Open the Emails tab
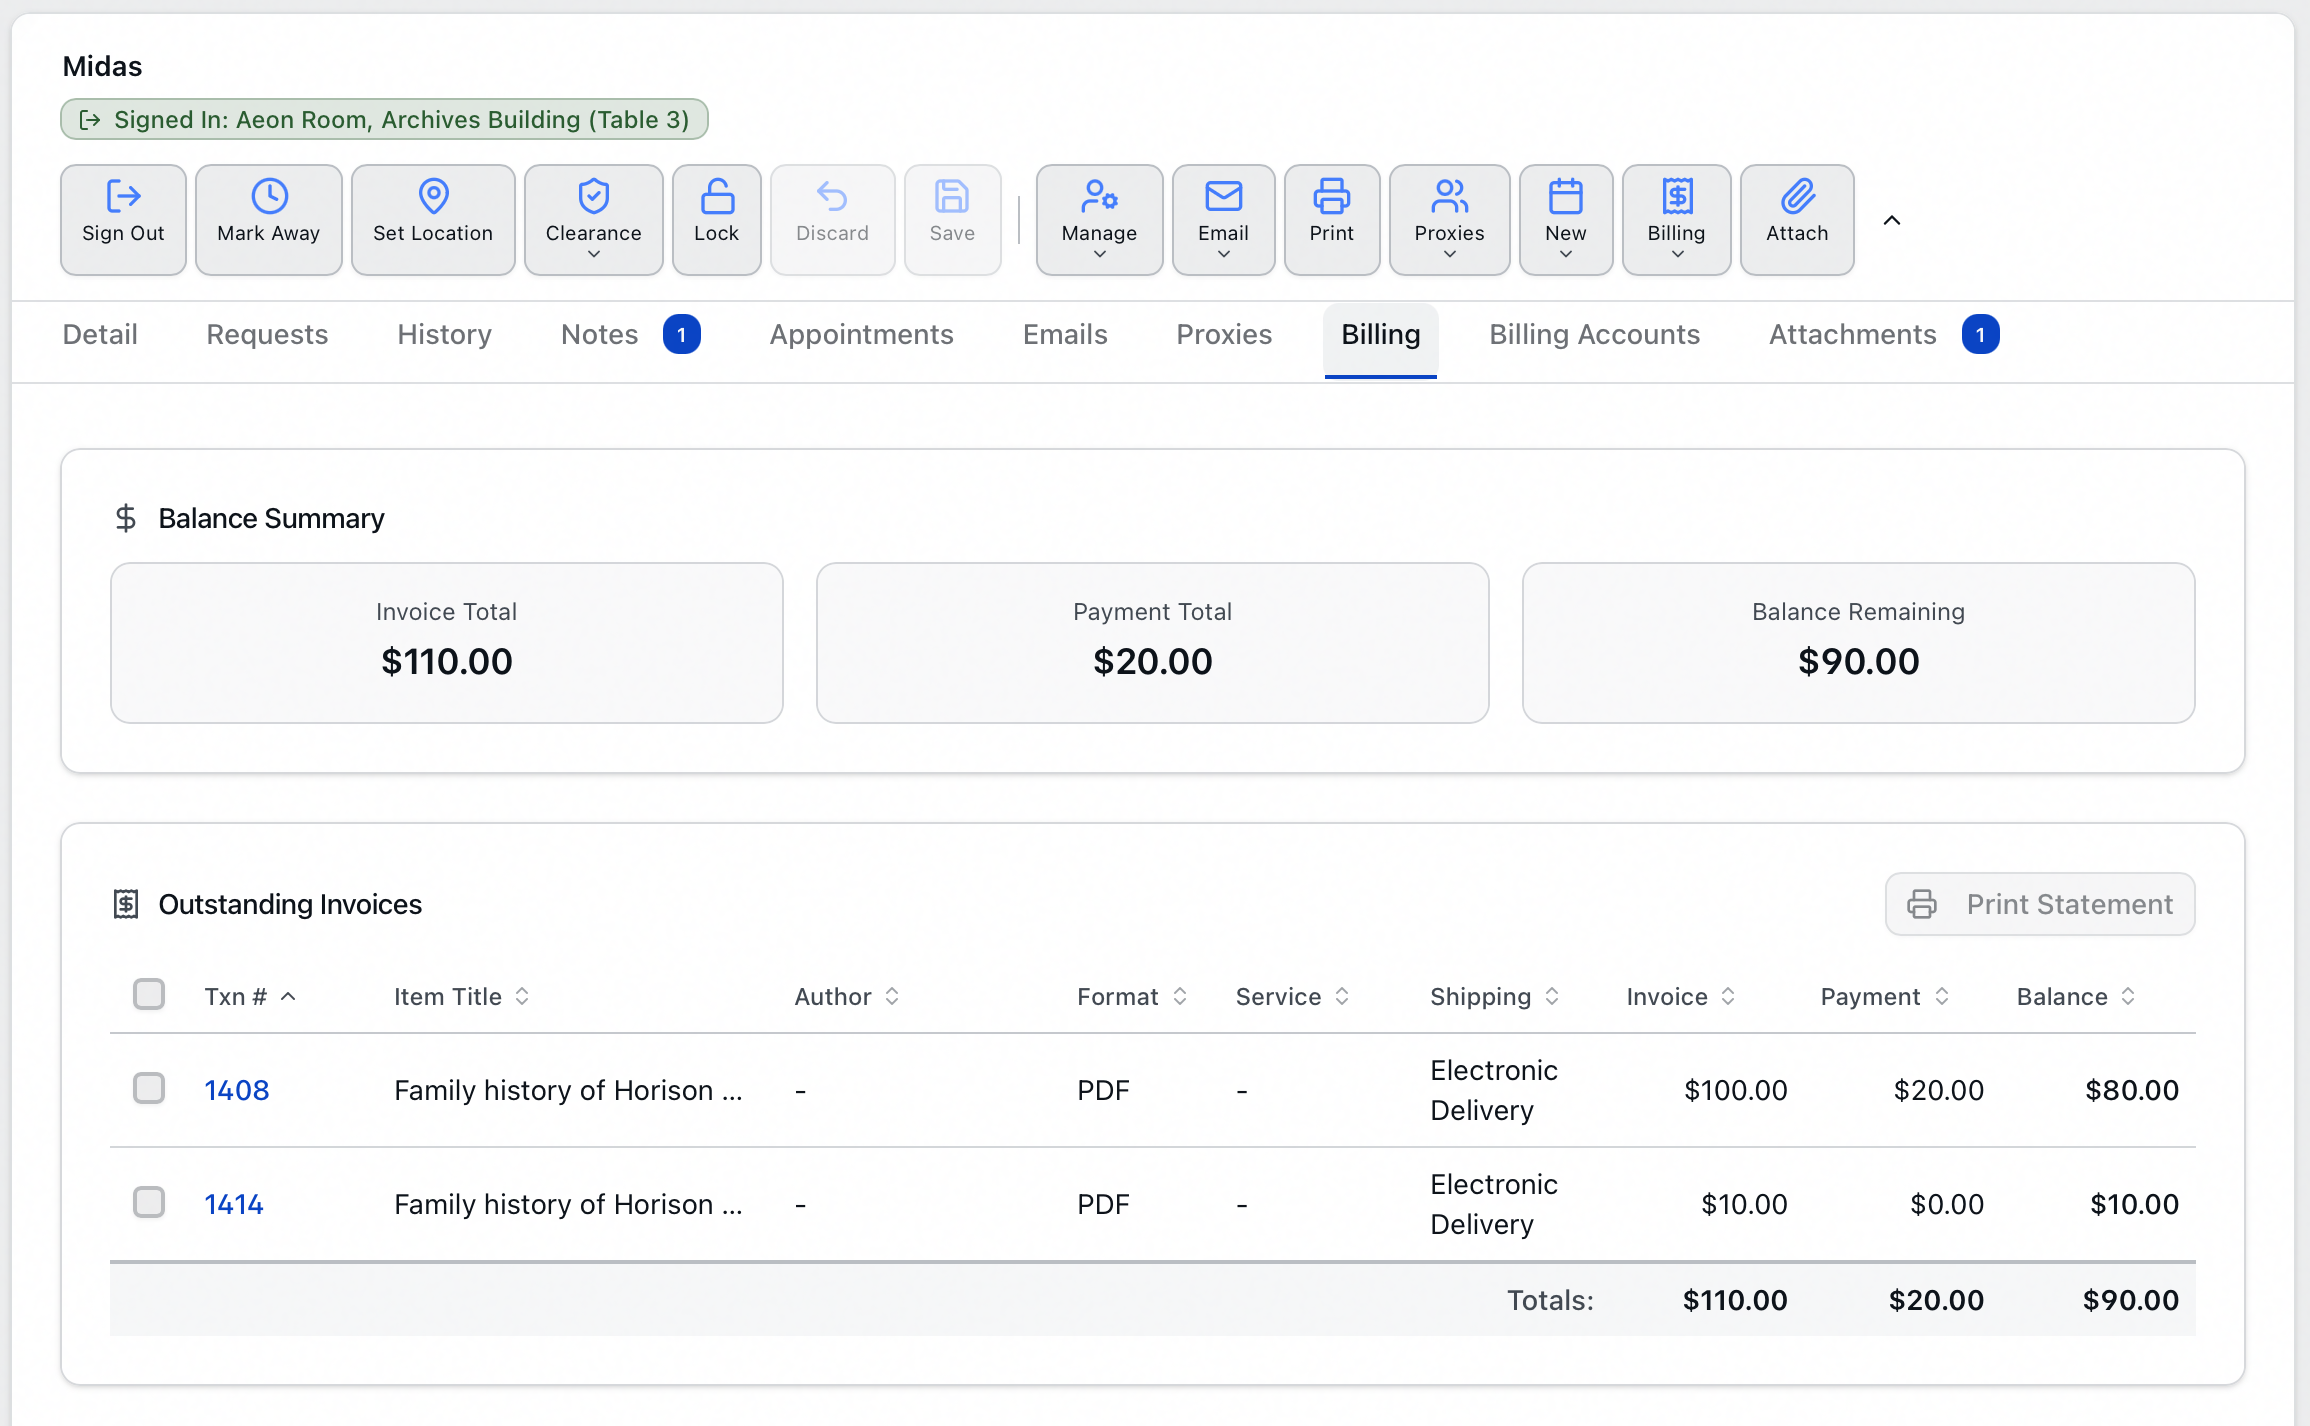Image resolution: width=2310 pixels, height=1426 pixels. (1065, 335)
